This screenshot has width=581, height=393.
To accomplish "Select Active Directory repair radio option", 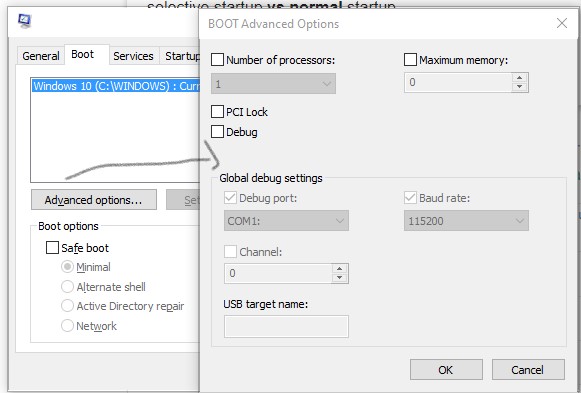I will 67,306.
